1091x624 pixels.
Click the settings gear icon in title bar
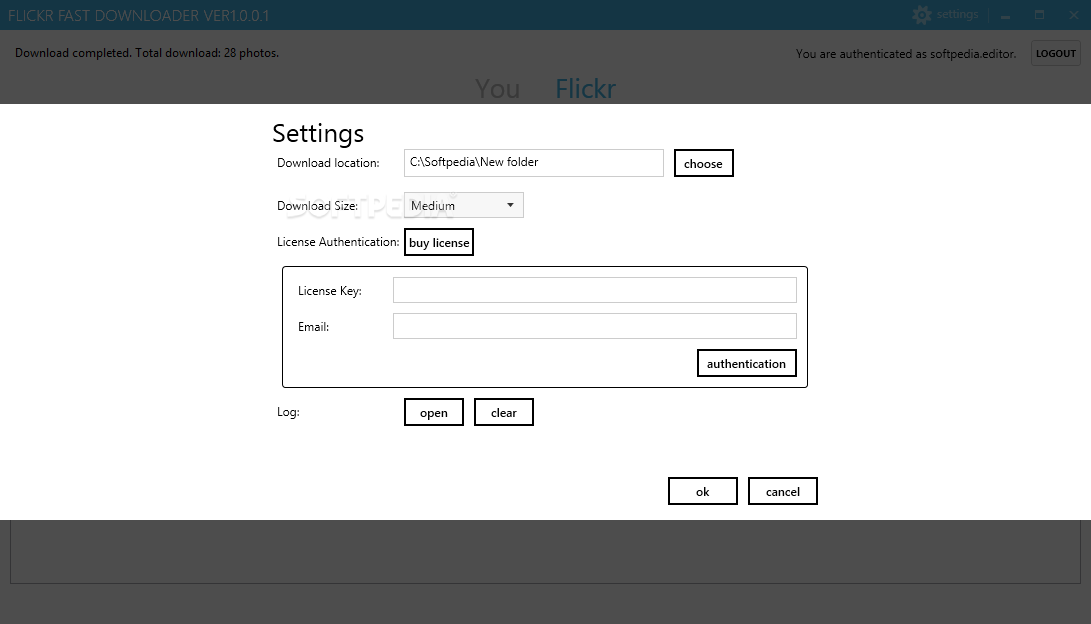(921, 15)
